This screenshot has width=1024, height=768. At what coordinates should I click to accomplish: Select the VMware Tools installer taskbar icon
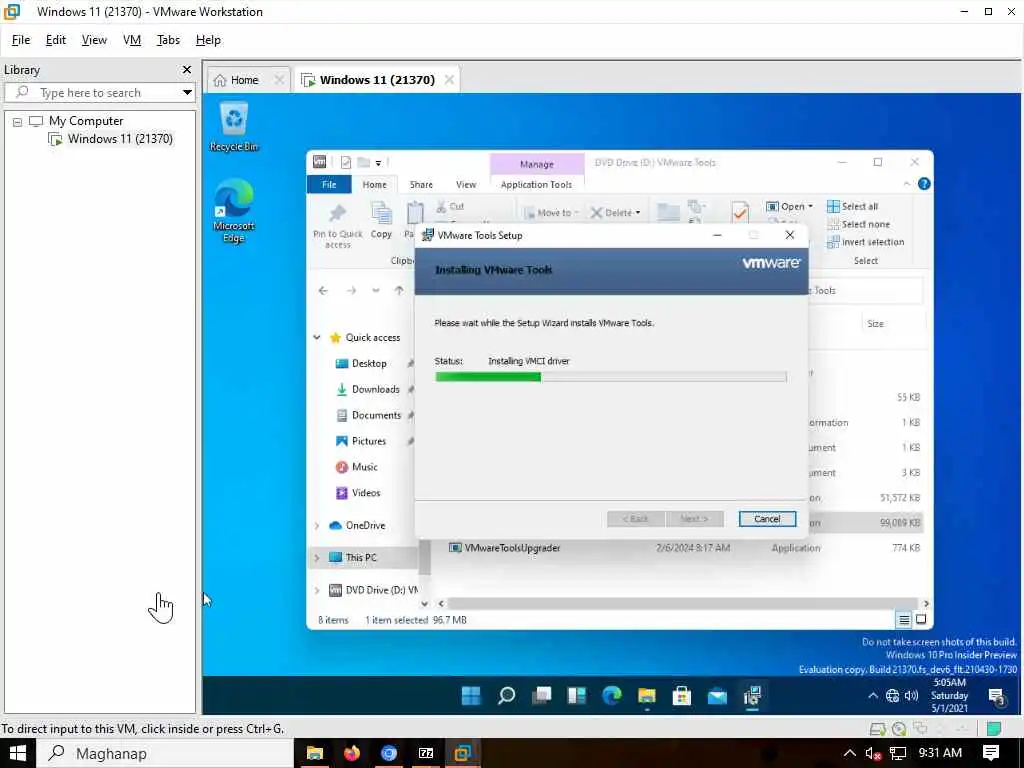[752, 696]
